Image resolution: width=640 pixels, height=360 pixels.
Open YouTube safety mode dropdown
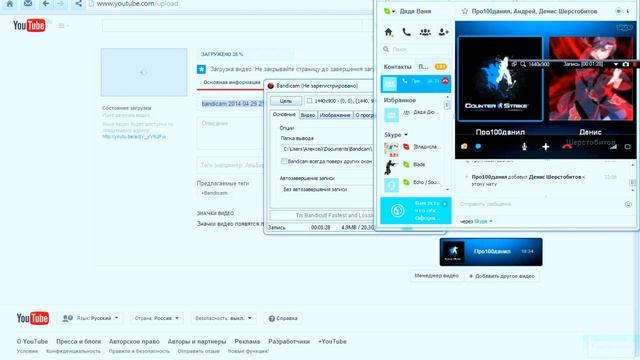coord(223,318)
